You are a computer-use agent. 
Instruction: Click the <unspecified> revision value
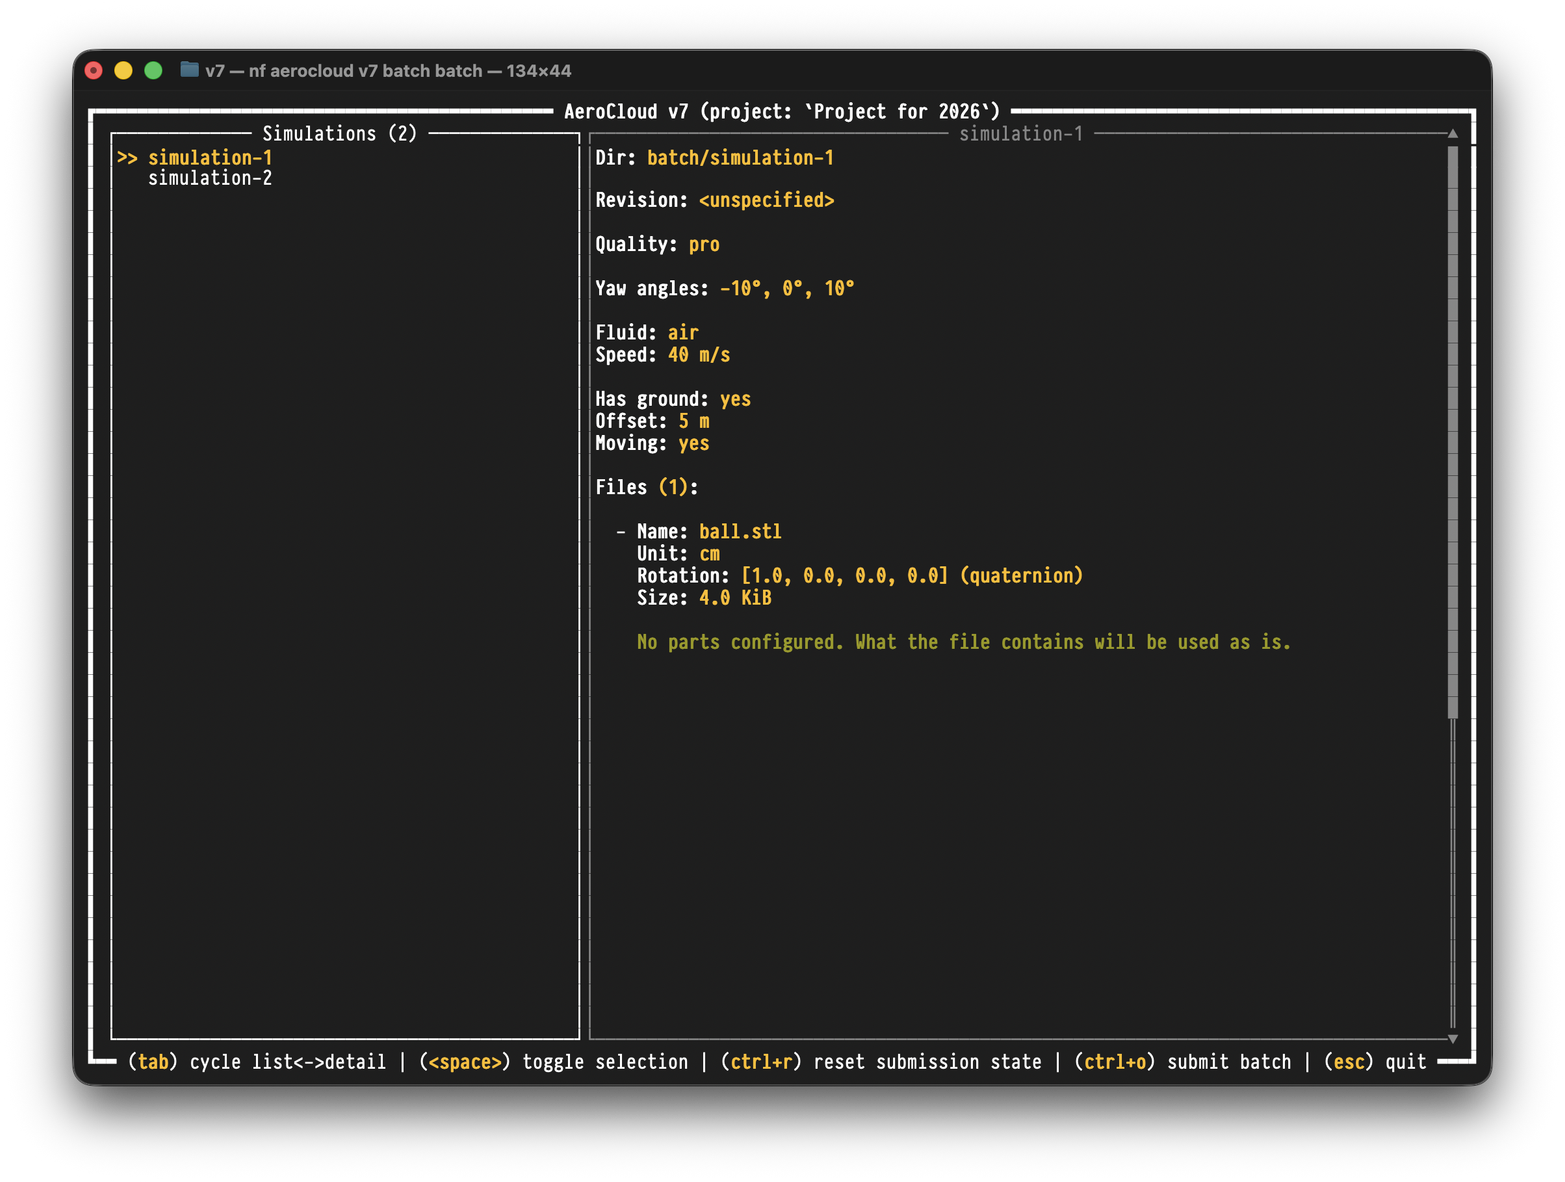coord(766,201)
